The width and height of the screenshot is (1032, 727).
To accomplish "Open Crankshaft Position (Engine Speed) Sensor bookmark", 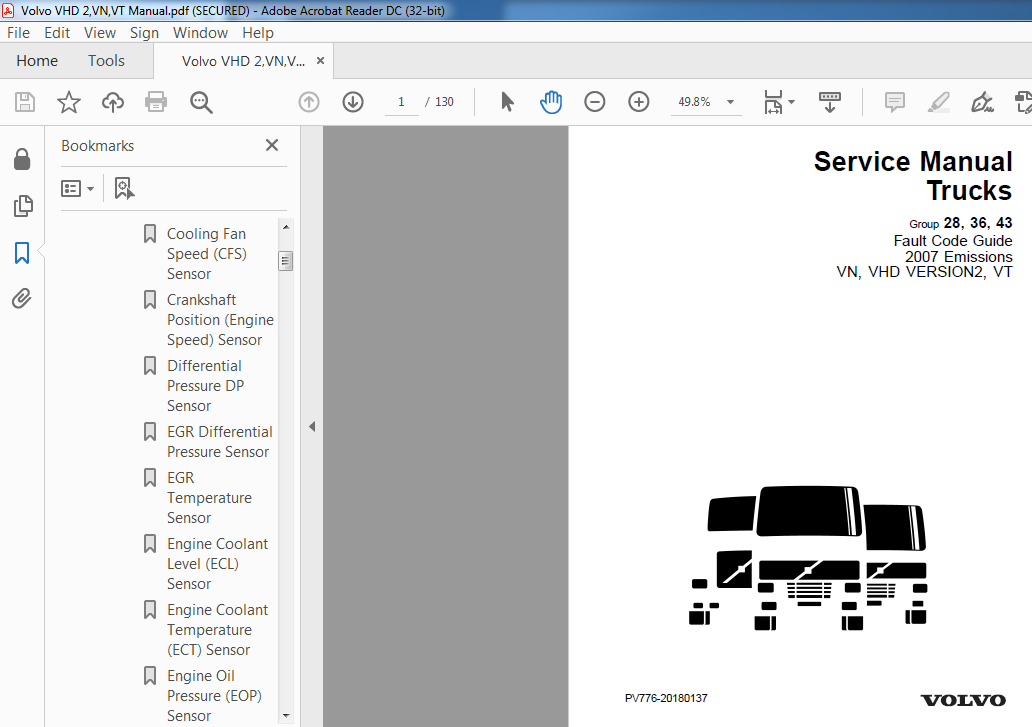I will (220, 319).
